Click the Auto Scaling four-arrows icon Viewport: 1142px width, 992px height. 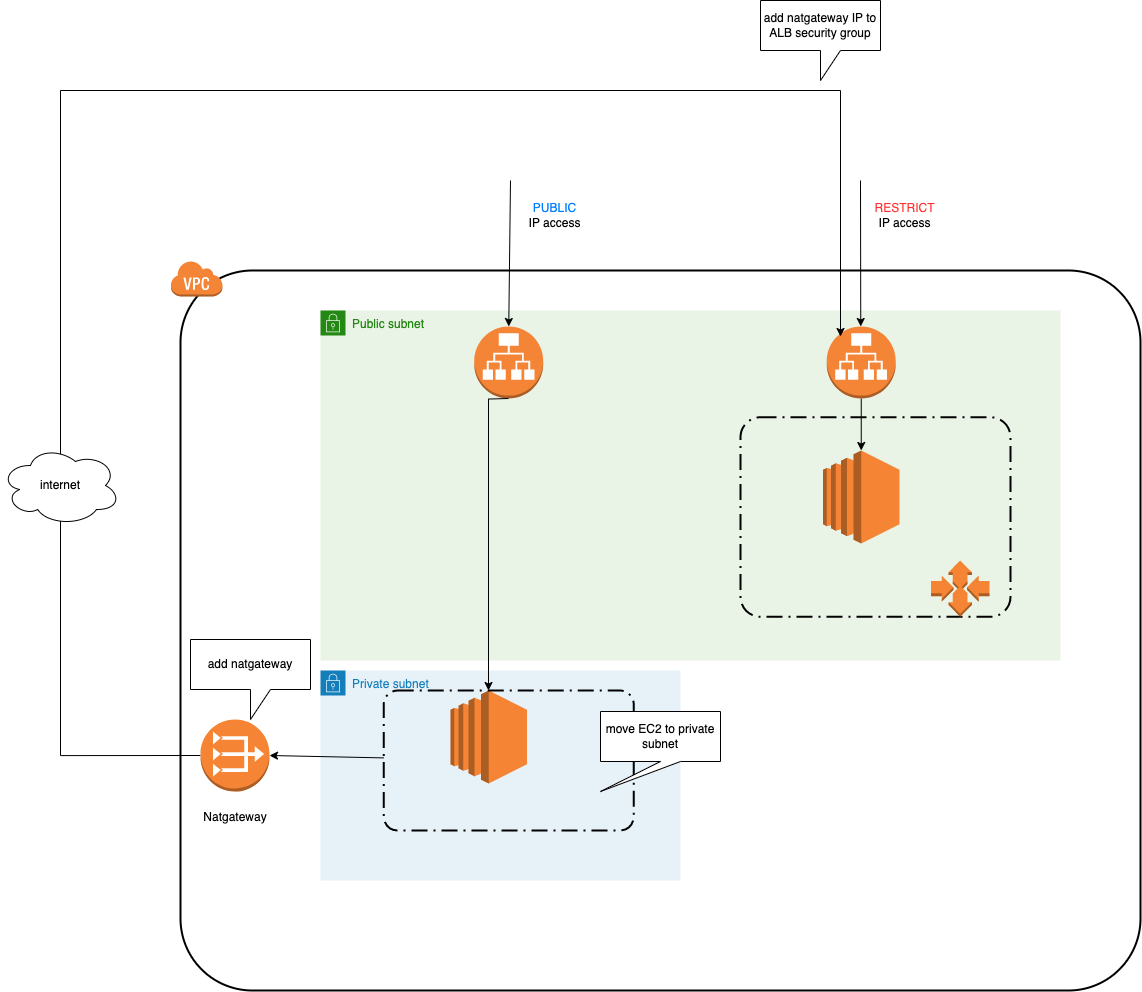[x=959, y=588]
